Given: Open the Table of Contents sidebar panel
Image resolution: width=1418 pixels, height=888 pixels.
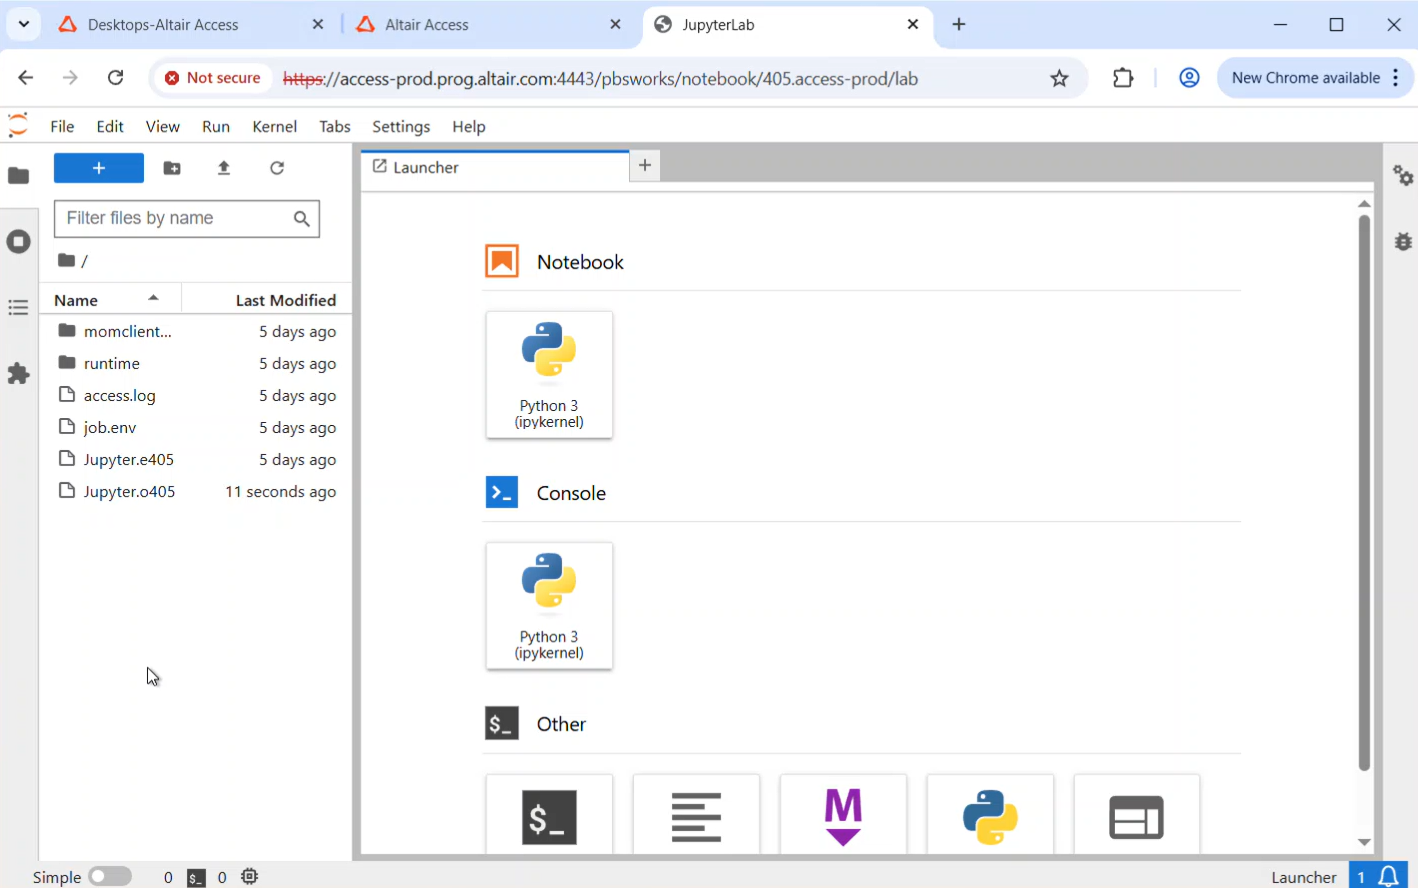Looking at the screenshot, I should click(x=19, y=307).
